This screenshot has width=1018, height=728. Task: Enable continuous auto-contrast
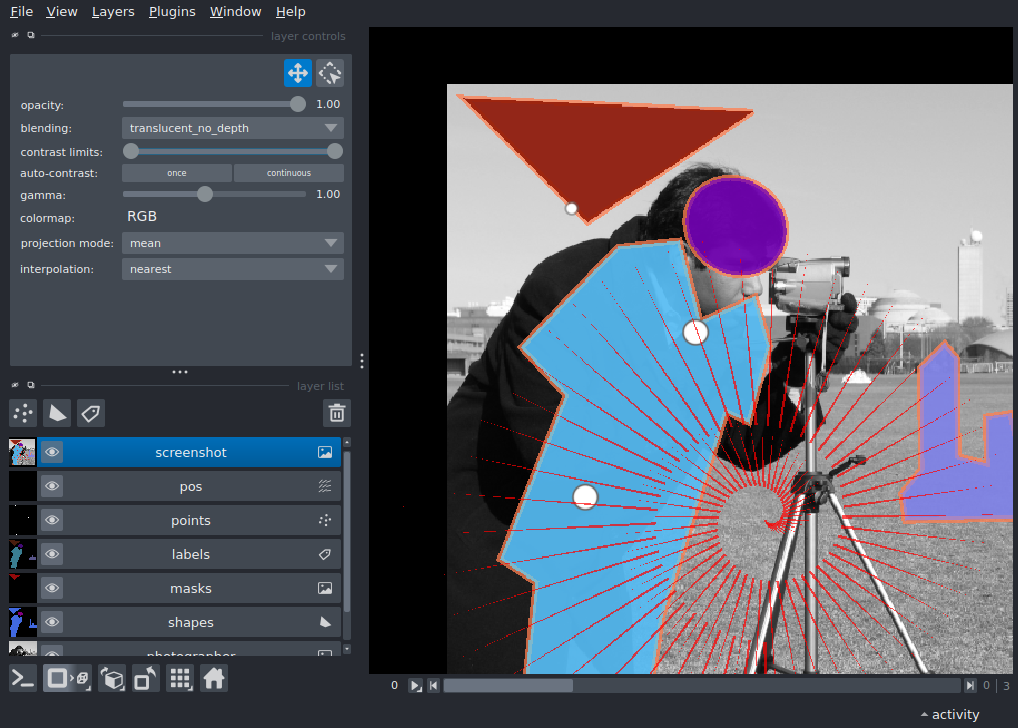click(288, 173)
